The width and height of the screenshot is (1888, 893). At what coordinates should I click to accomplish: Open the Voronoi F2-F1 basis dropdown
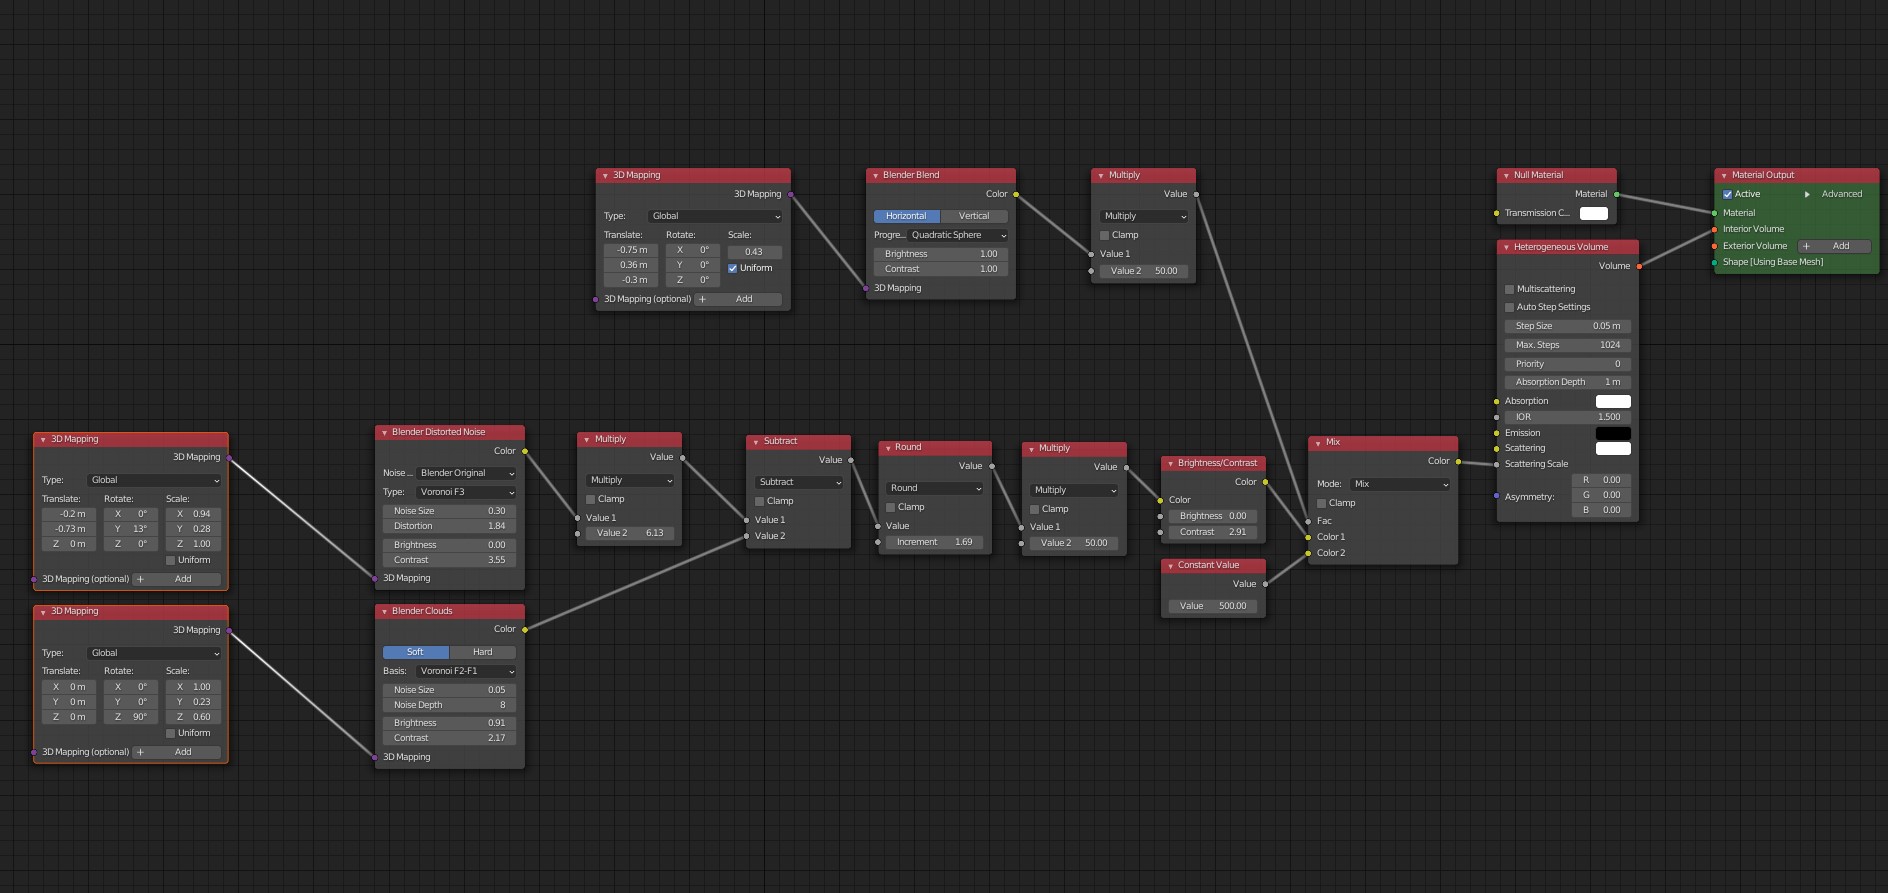[x=466, y=671]
